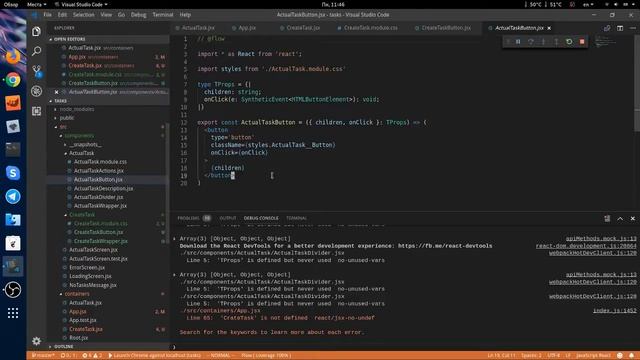Open the react-dom.development.js source link
Image resolution: width=640 pixels, height=360 pixels.
[586, 246]
